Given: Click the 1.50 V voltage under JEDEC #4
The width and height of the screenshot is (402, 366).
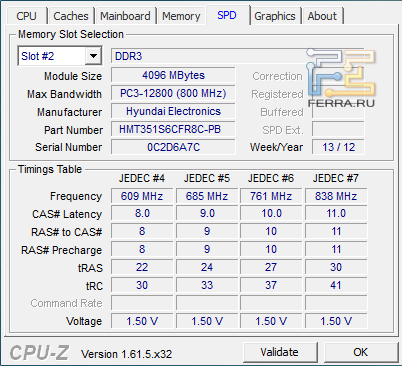Looking at the screenshot, I should click(x=142, y=321).
